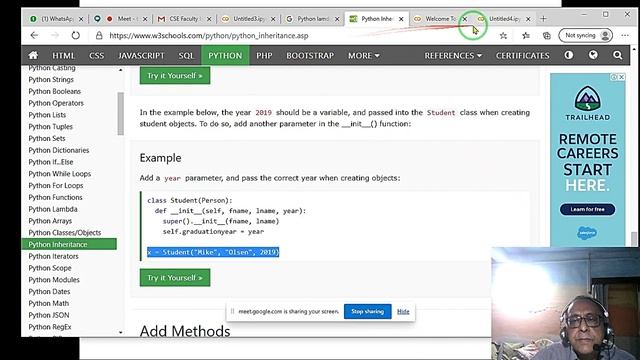This screenshot has height=360, width=640.
Task: Open Python Iterators in sidebar
Action: coord(53,256)
